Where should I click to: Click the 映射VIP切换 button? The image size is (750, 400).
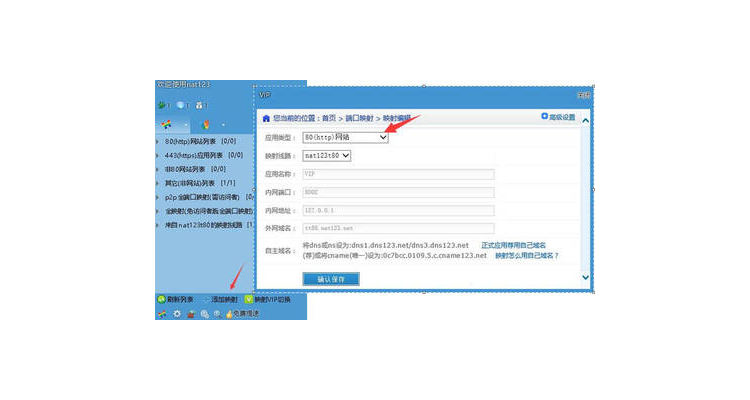267,300
